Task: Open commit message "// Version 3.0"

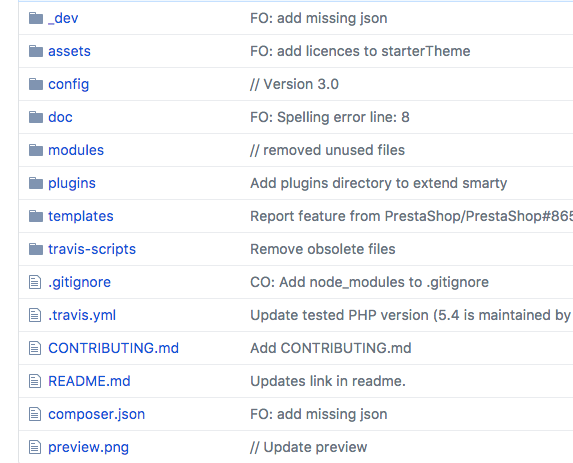Action: click(x=294, y=84)
